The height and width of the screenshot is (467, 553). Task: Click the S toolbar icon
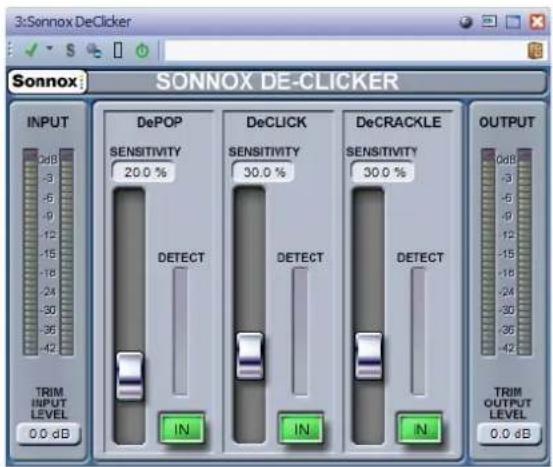point(71,50)
